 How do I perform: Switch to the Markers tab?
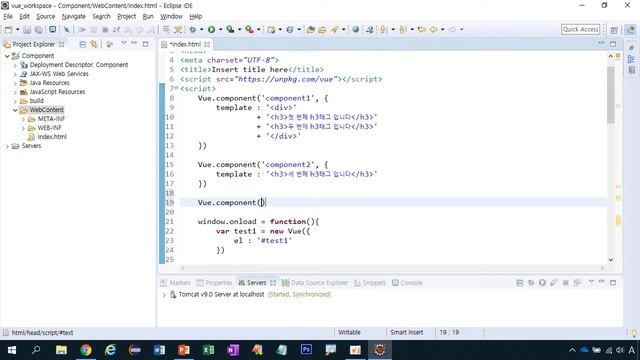176,282
